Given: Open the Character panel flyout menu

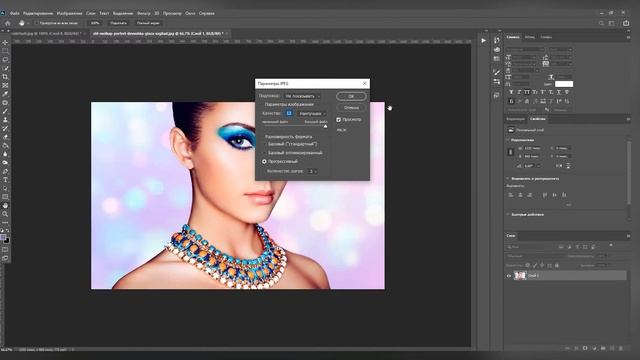Looking at the screenshot, I should pos(628,37).
